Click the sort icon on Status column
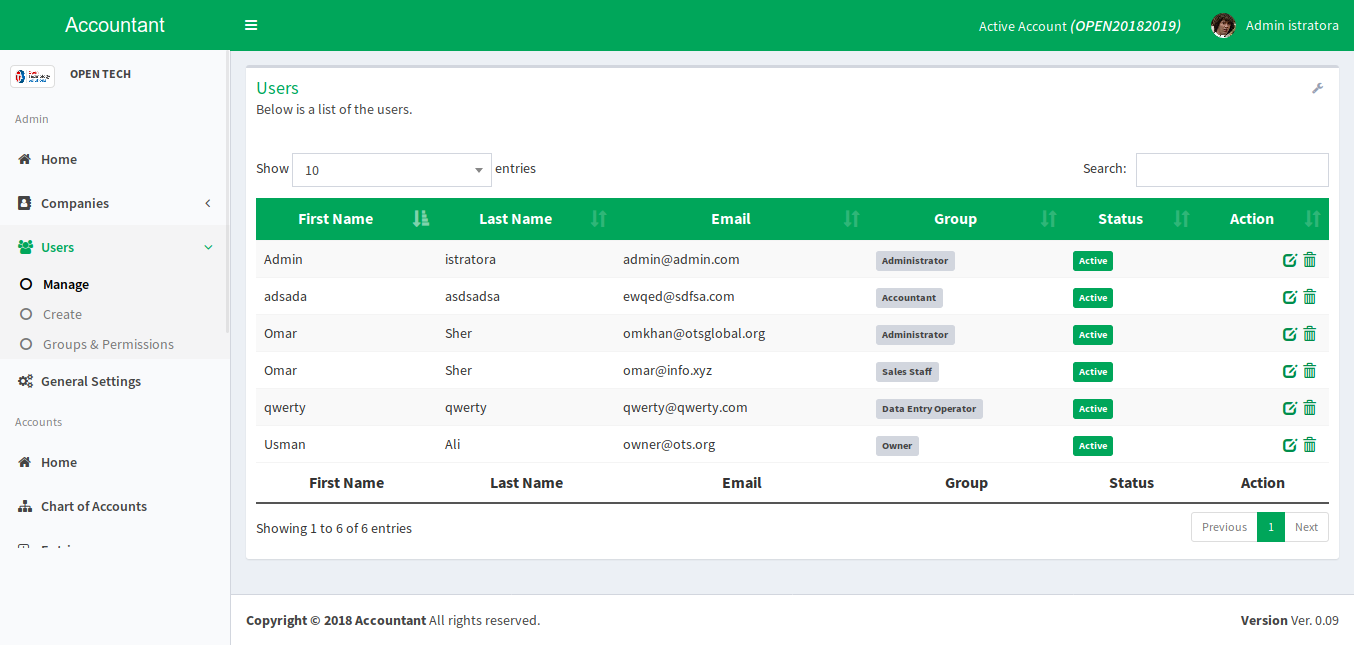The width and height of the screenshot is (1354, 645). point(1182,219)
